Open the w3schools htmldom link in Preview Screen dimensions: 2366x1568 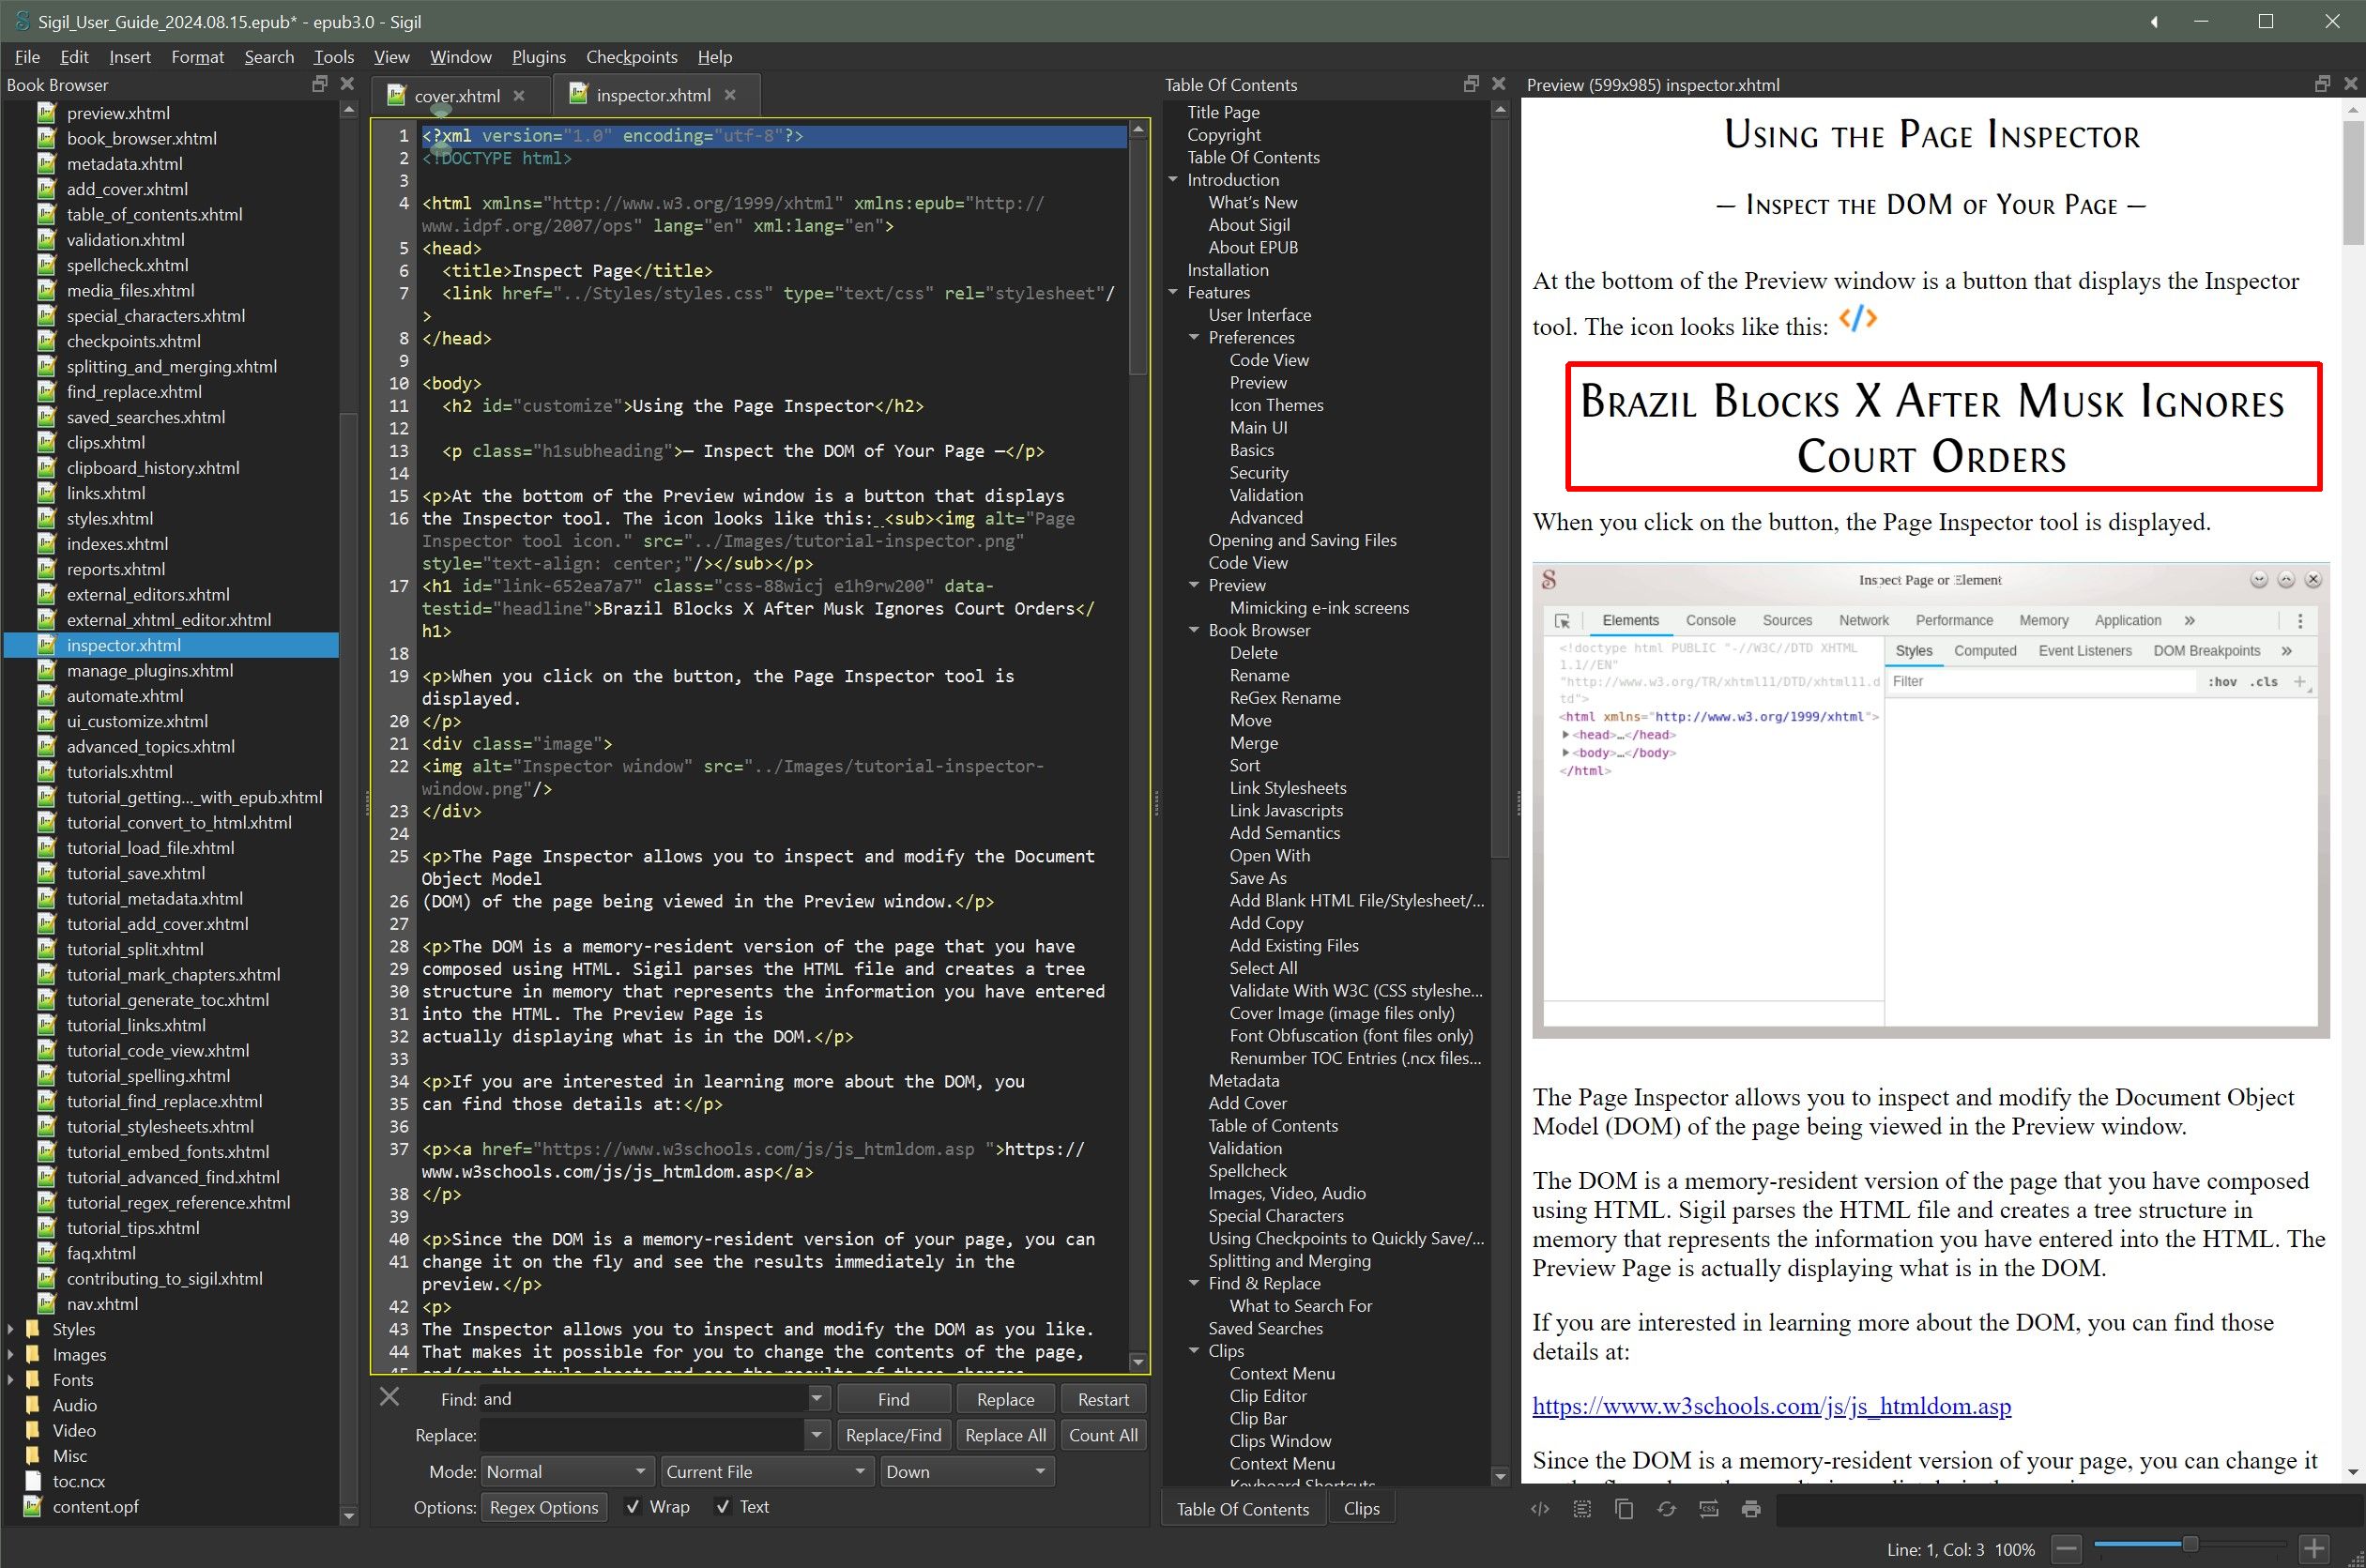coord(1771,1406)
